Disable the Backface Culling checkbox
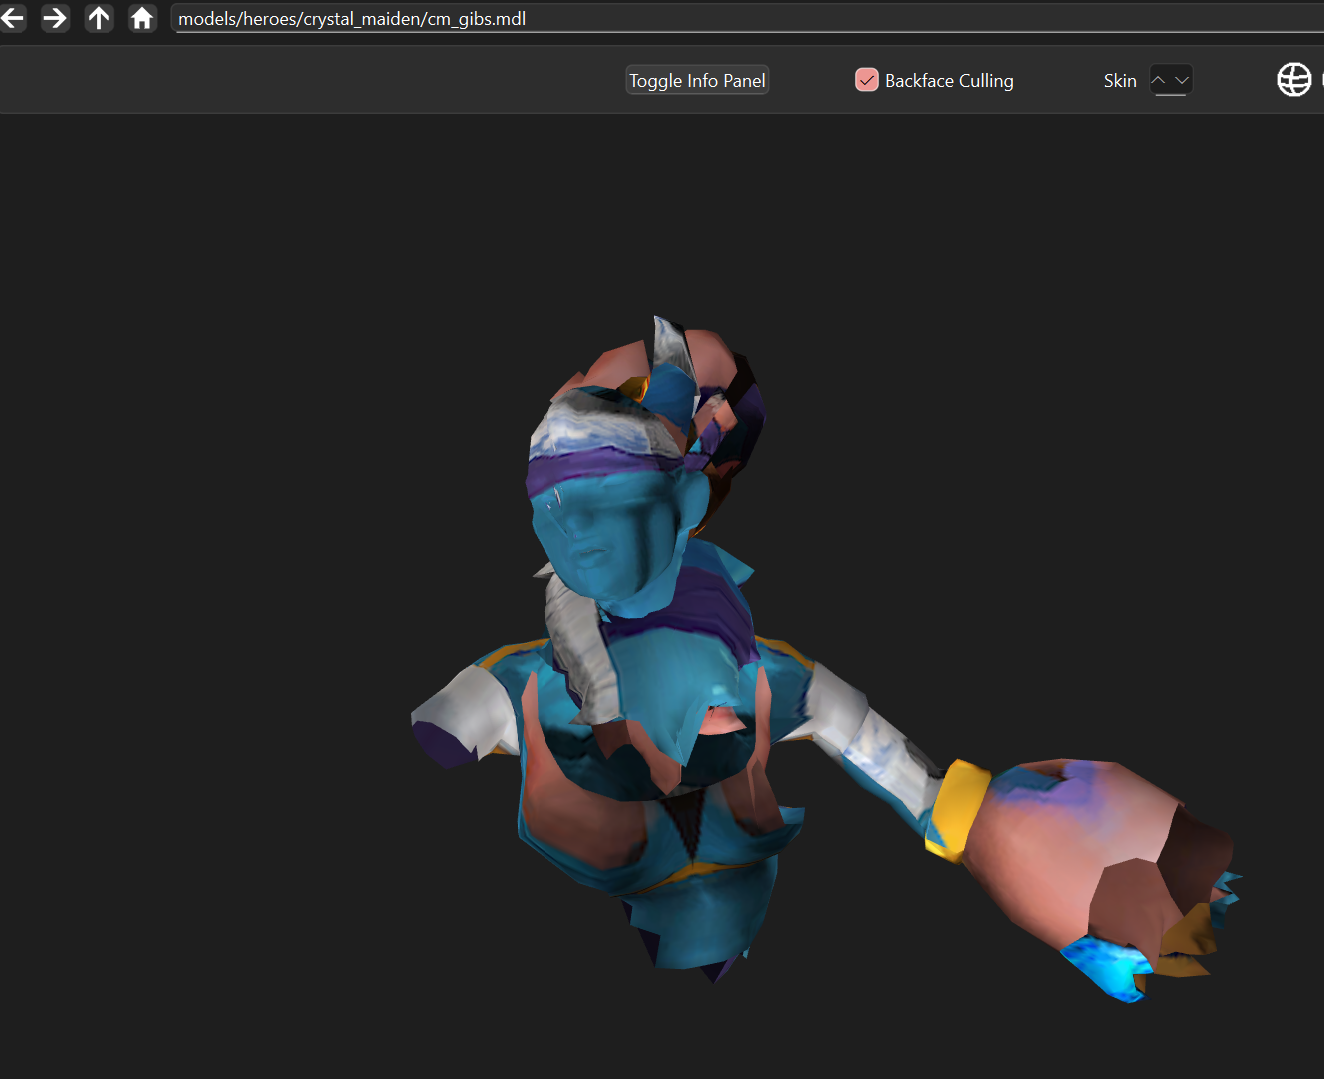Viewport: 1324px width, 1079px height. [867, 80]
